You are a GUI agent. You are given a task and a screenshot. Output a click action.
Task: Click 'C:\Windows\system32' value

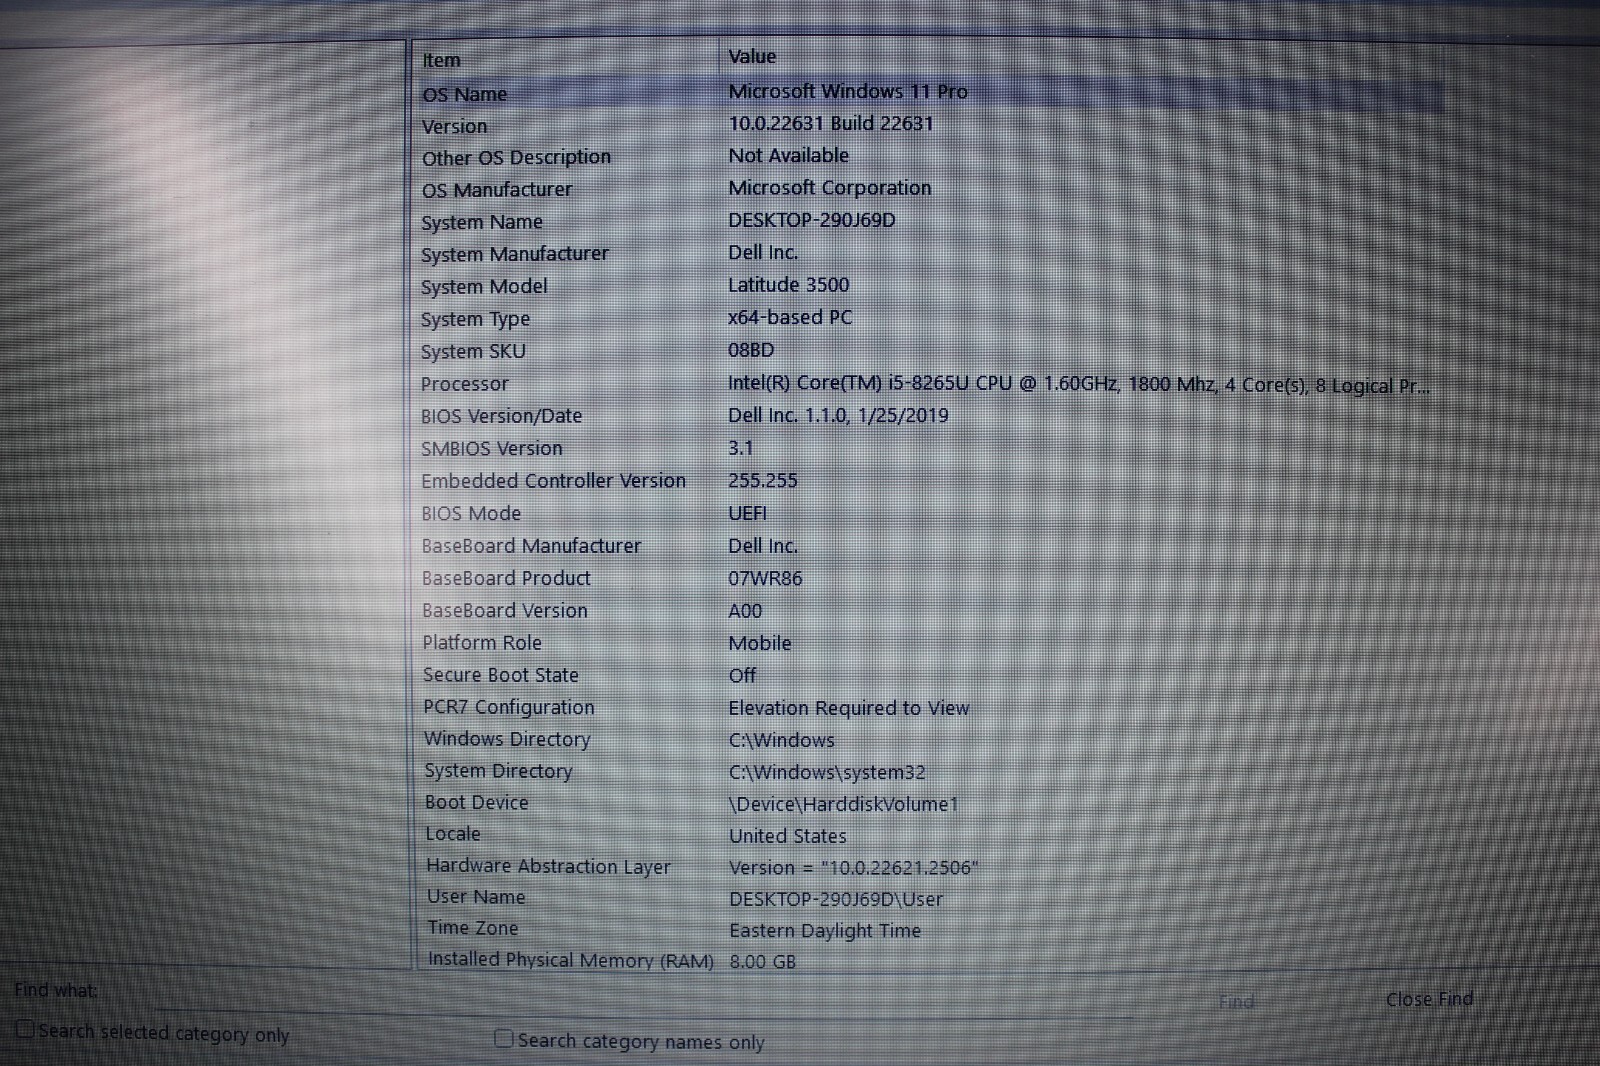pos(827,772)
